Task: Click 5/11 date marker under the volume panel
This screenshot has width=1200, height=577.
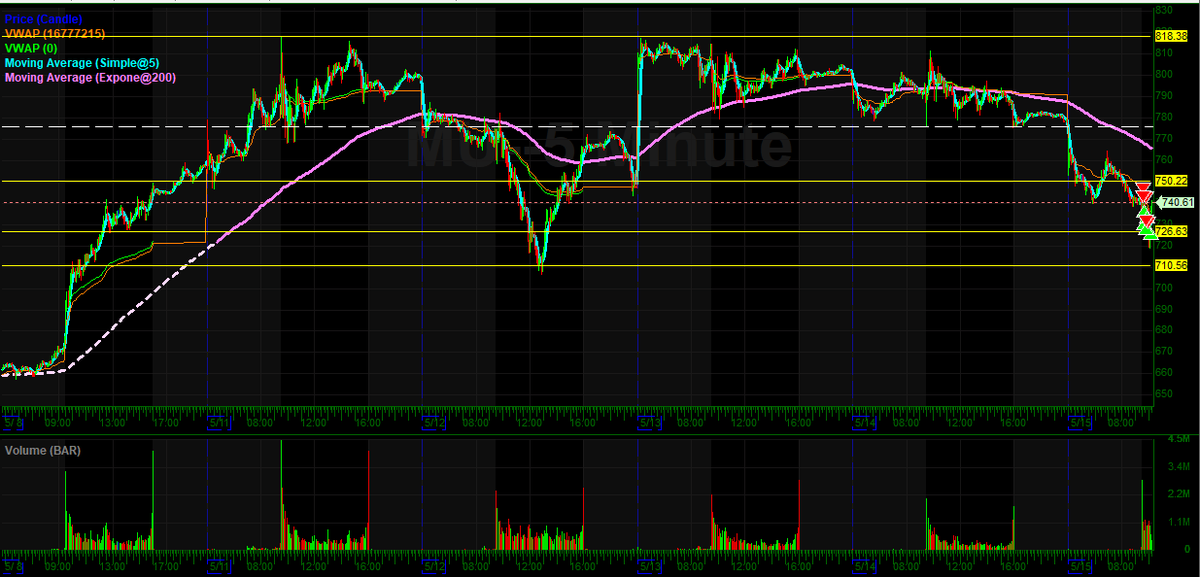Action: pos(219,565)
